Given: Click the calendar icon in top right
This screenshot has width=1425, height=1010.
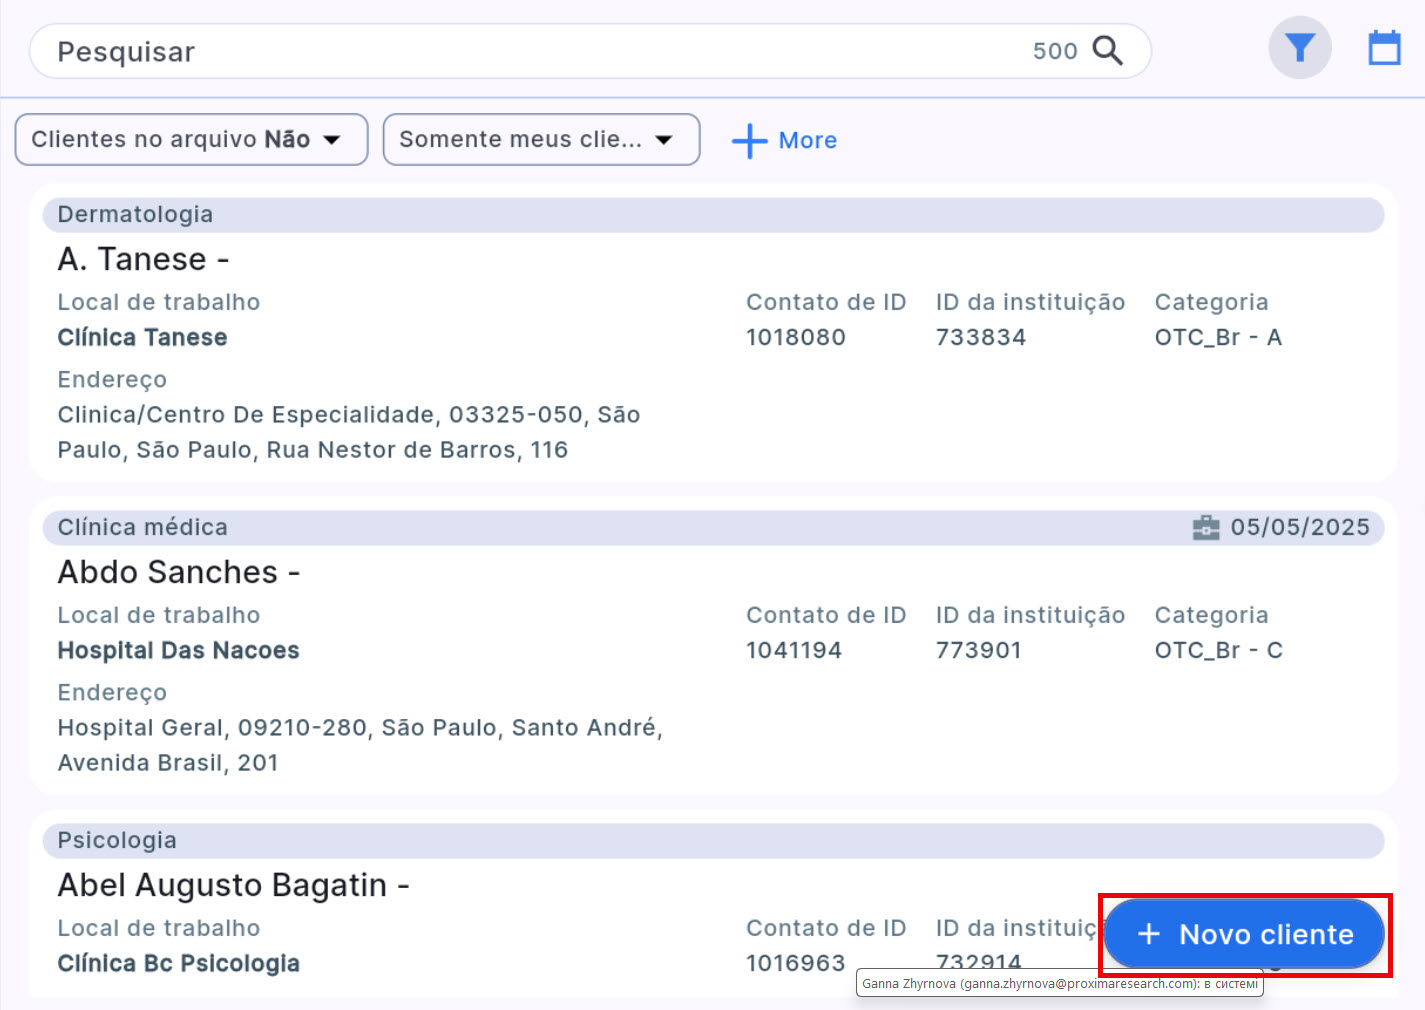Looking at the screenshot, I should [x=1384, y=47].
